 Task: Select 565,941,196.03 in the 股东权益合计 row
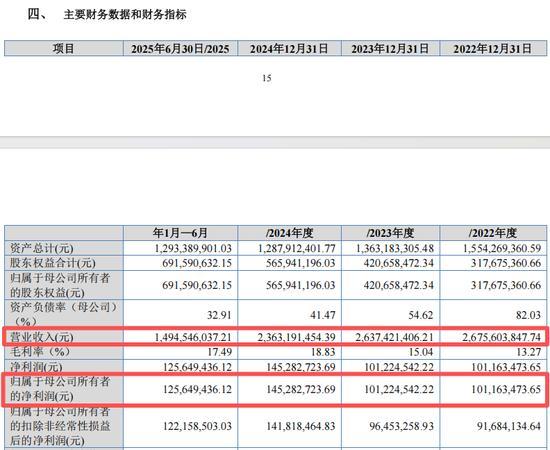coord(301,263)
